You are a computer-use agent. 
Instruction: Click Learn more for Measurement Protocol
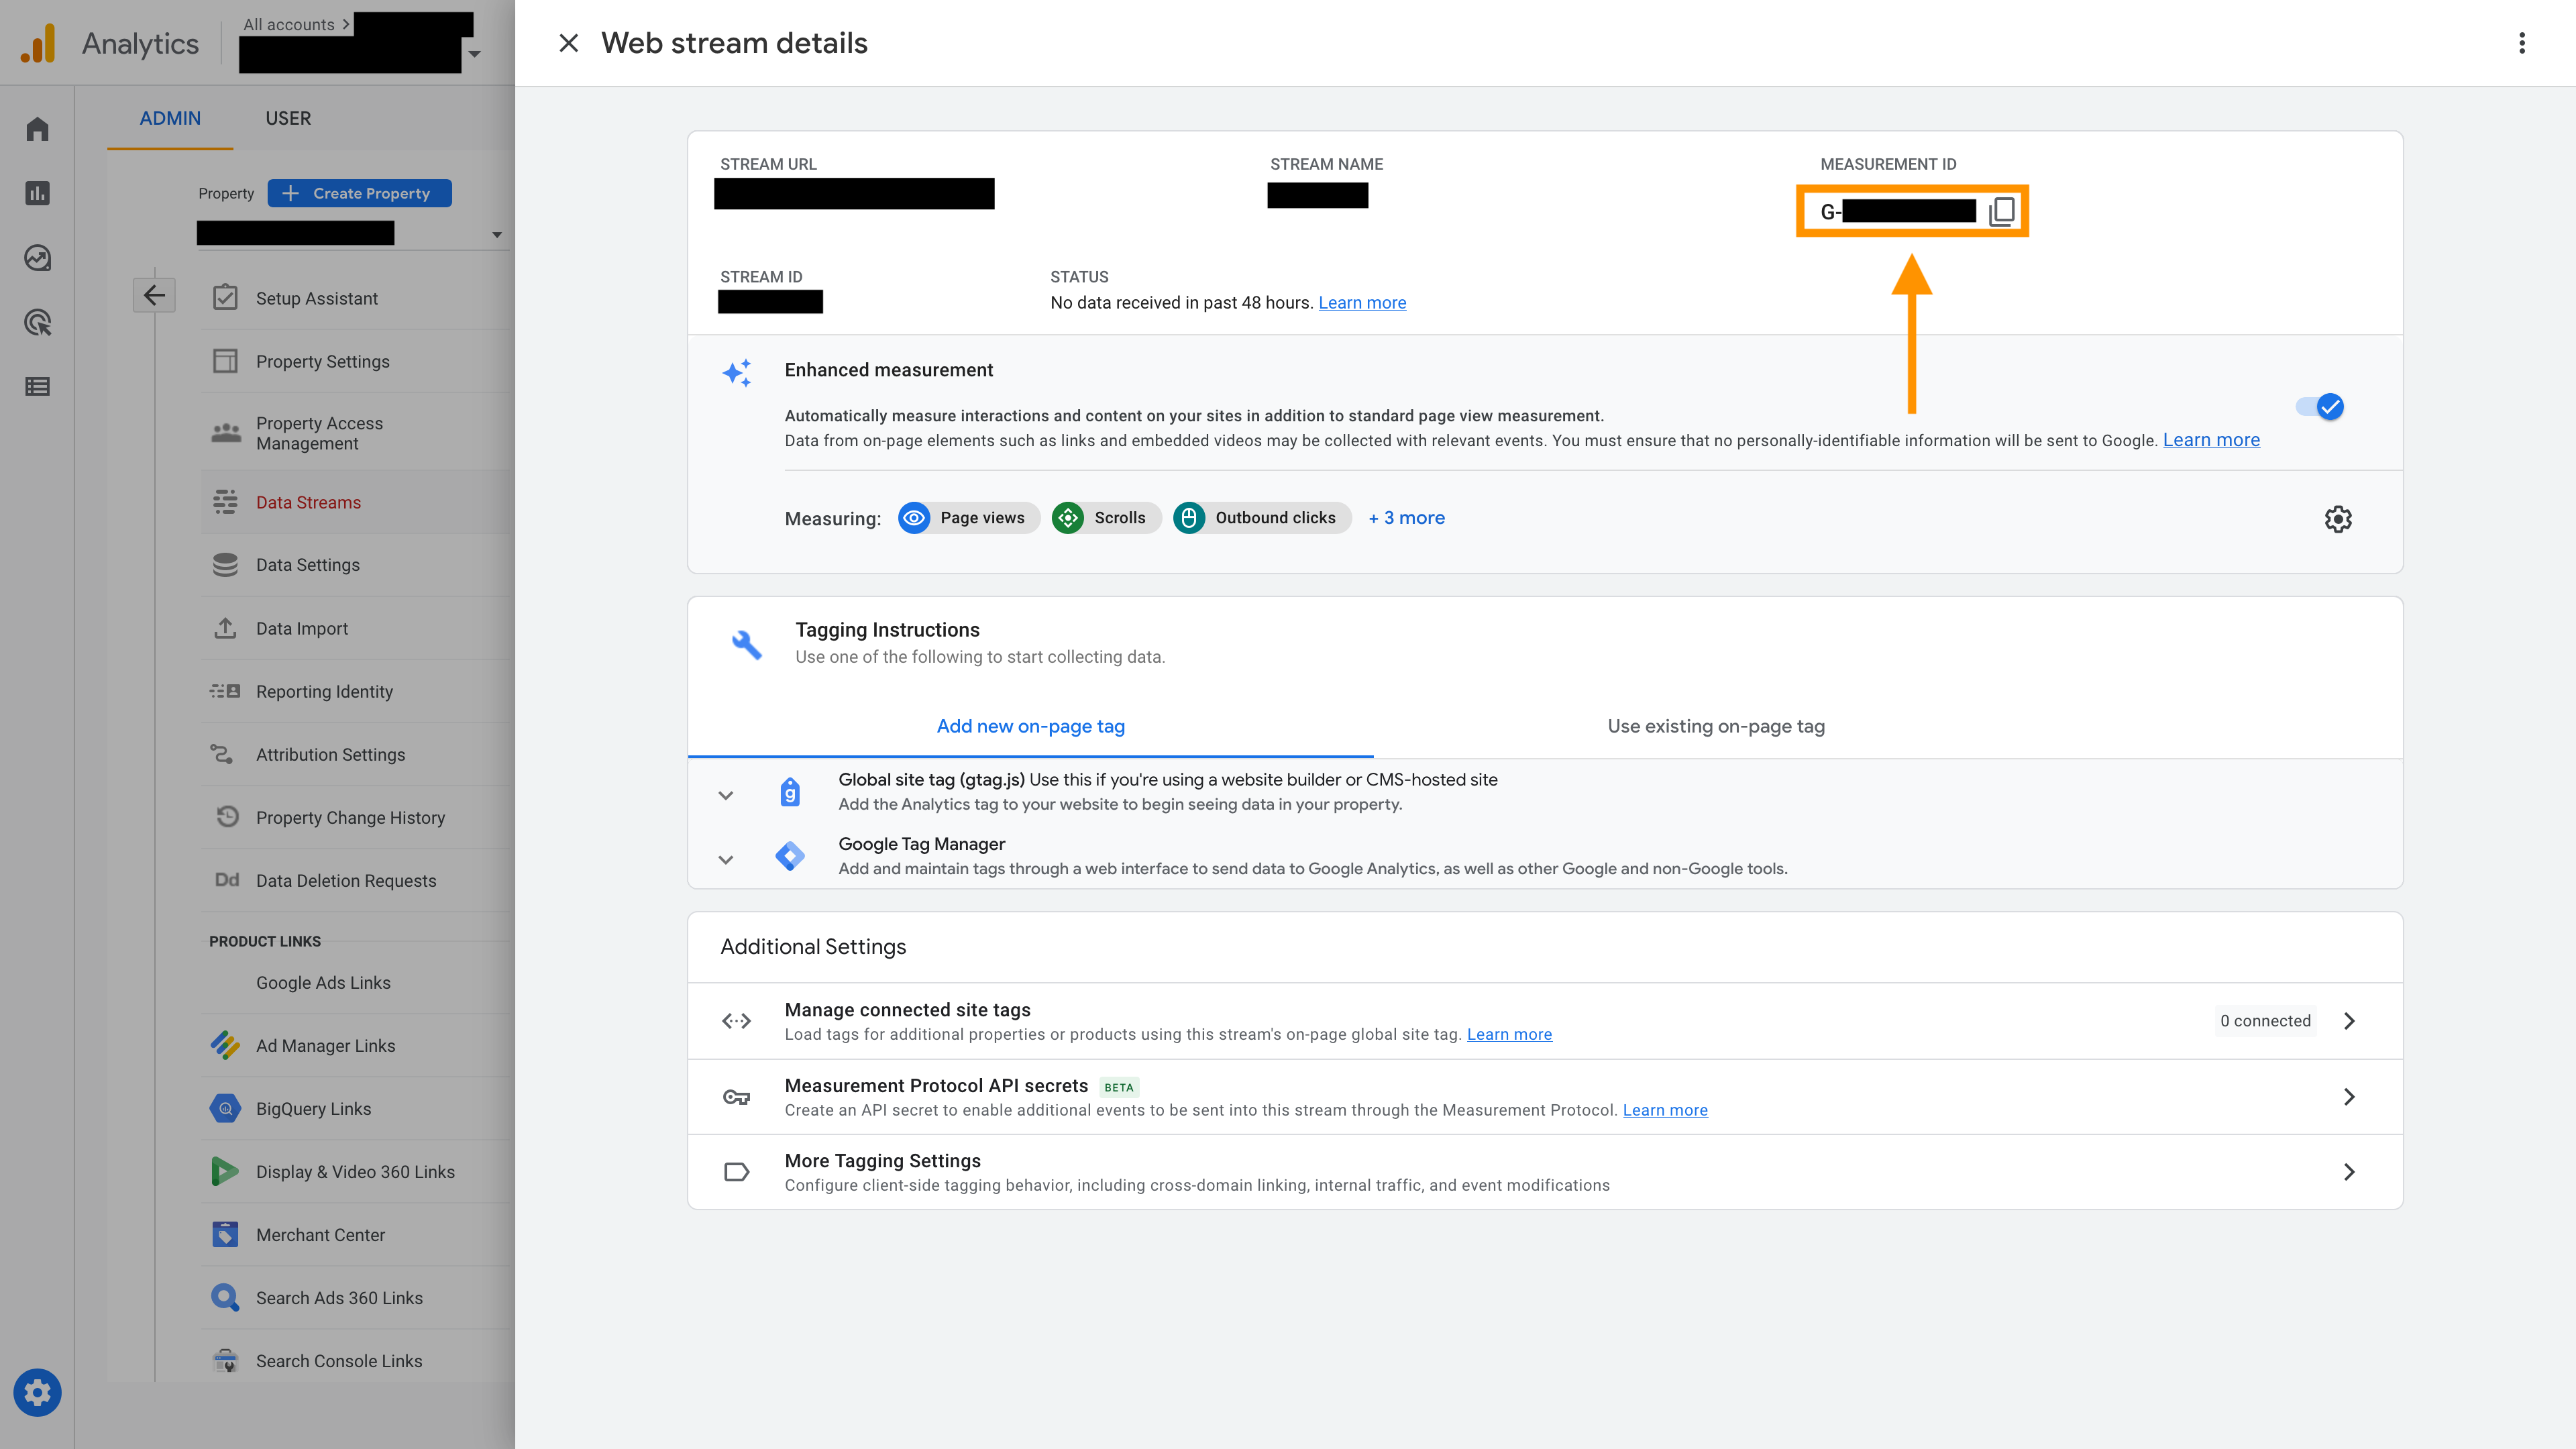pyautogui.click(x=1665, y=1110)
